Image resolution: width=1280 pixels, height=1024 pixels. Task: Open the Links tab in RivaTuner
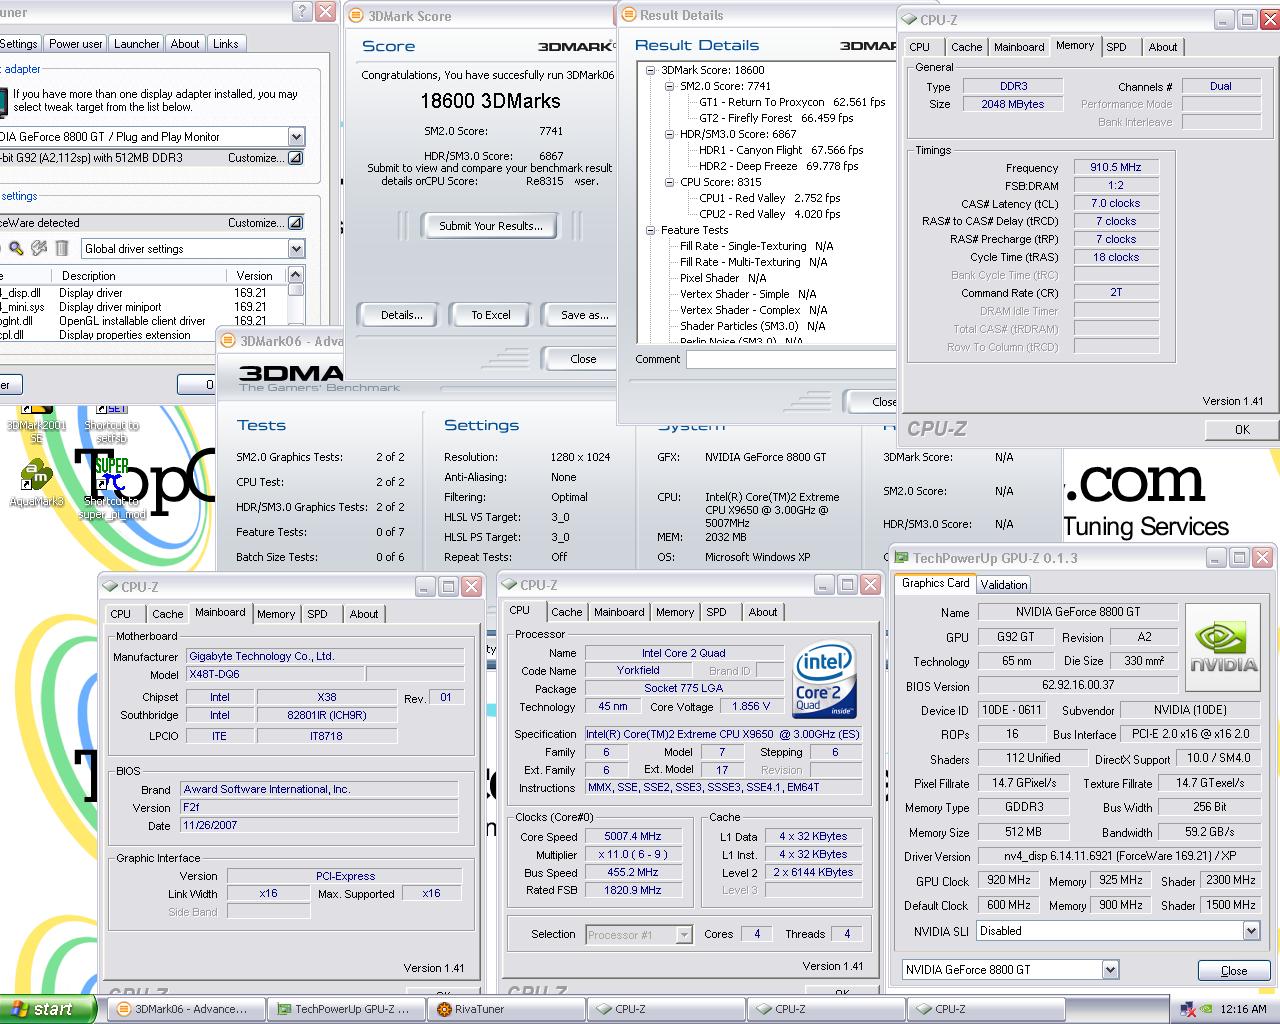click(226, 44)
